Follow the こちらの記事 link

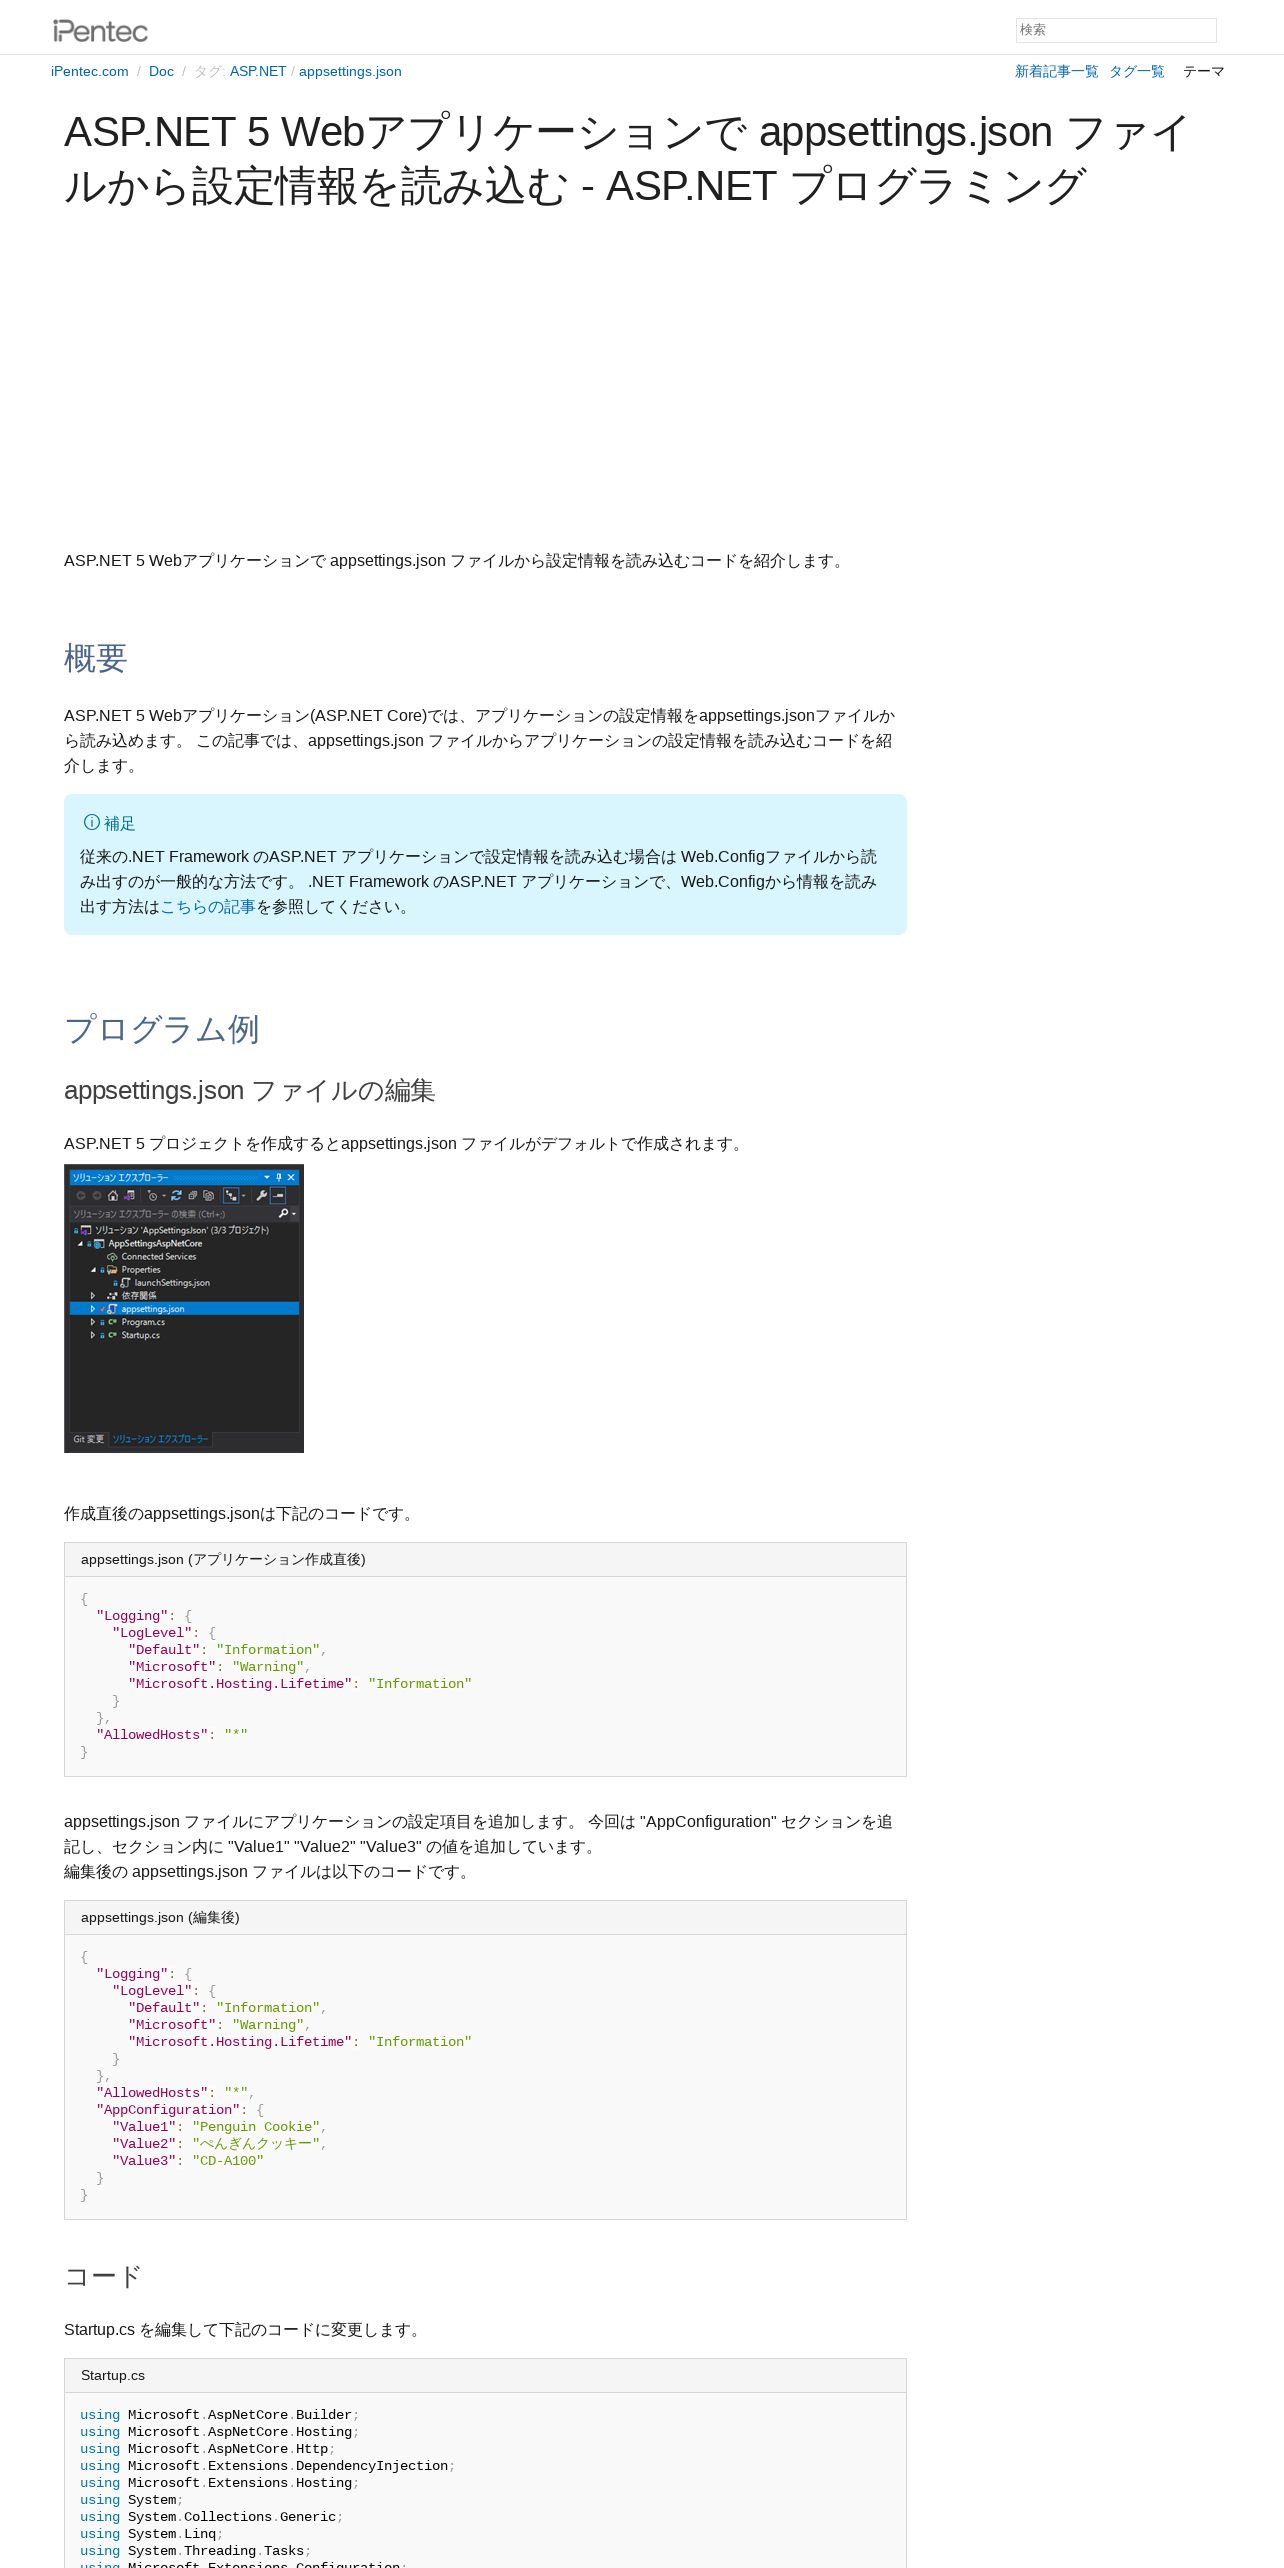tap(208, 906)
